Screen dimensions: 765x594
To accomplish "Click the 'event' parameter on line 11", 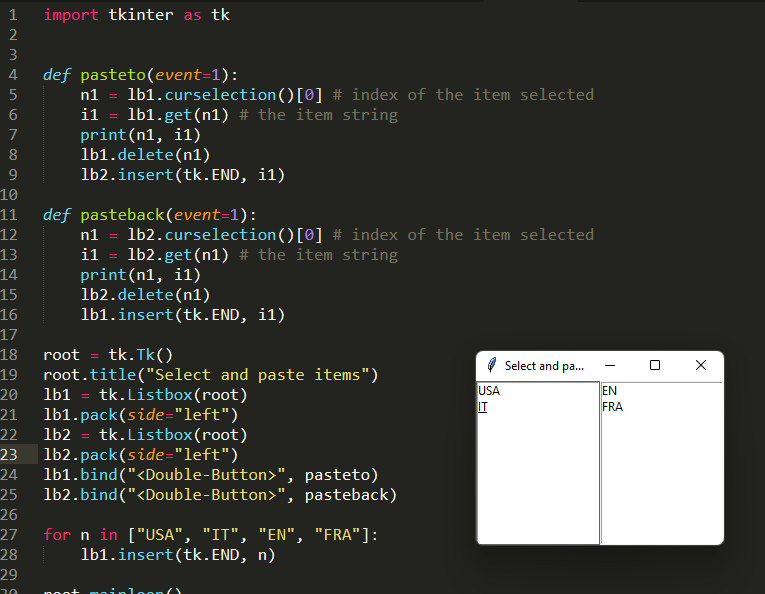I will [197, 215].
